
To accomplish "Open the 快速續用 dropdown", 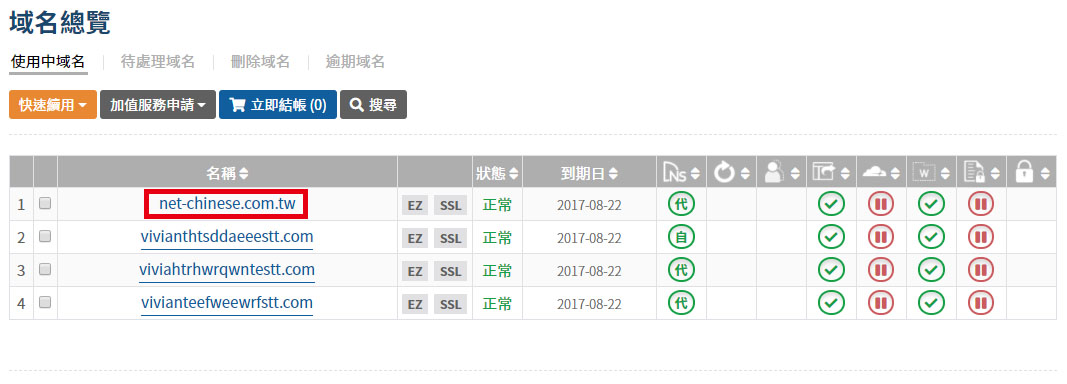I will point(53,105).
